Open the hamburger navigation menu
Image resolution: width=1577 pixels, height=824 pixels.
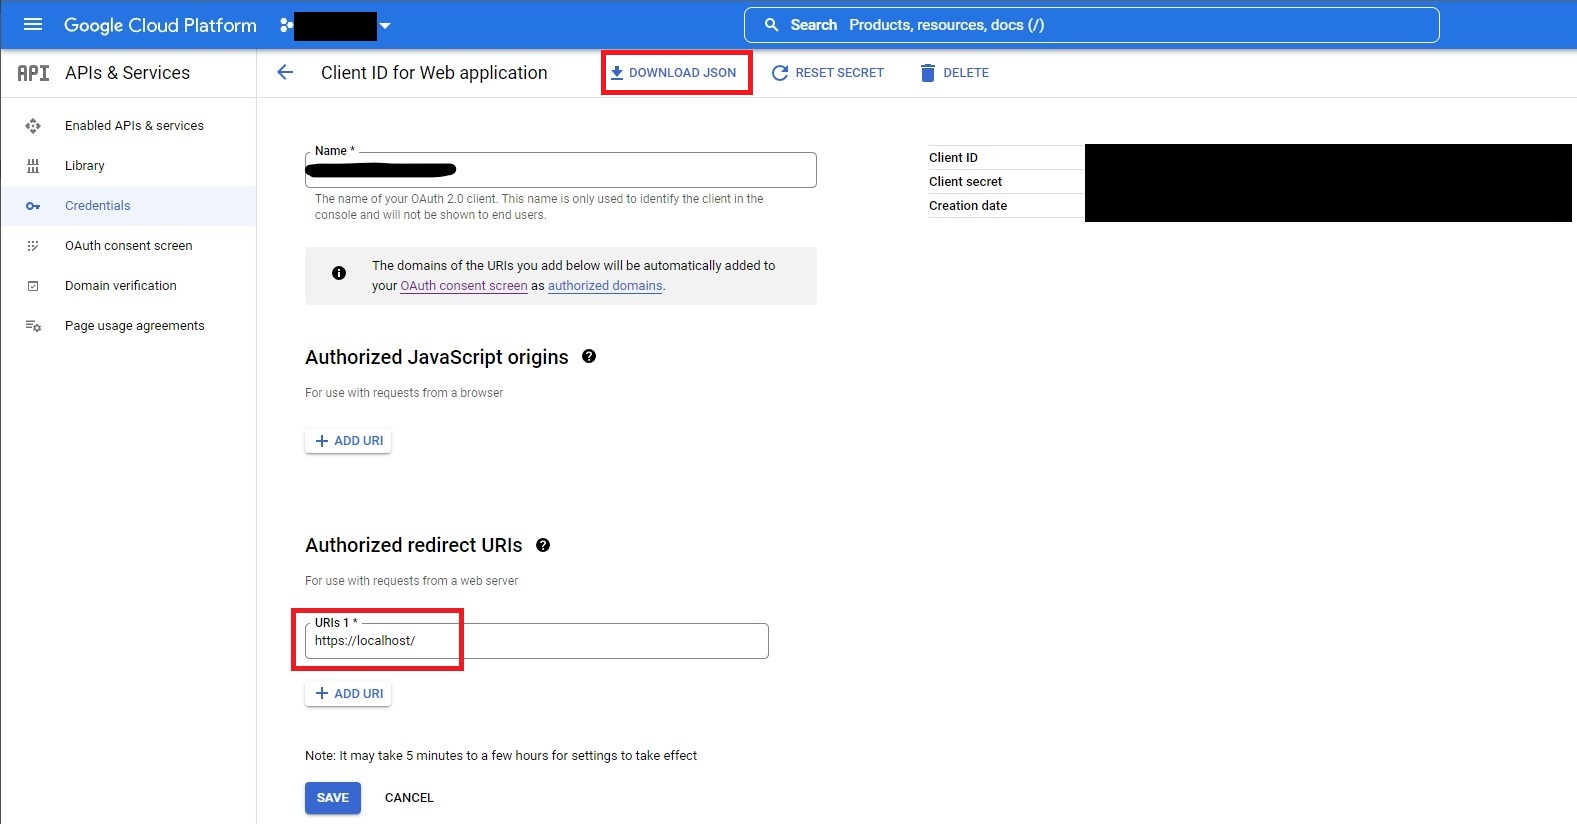(x=33, y=25)
